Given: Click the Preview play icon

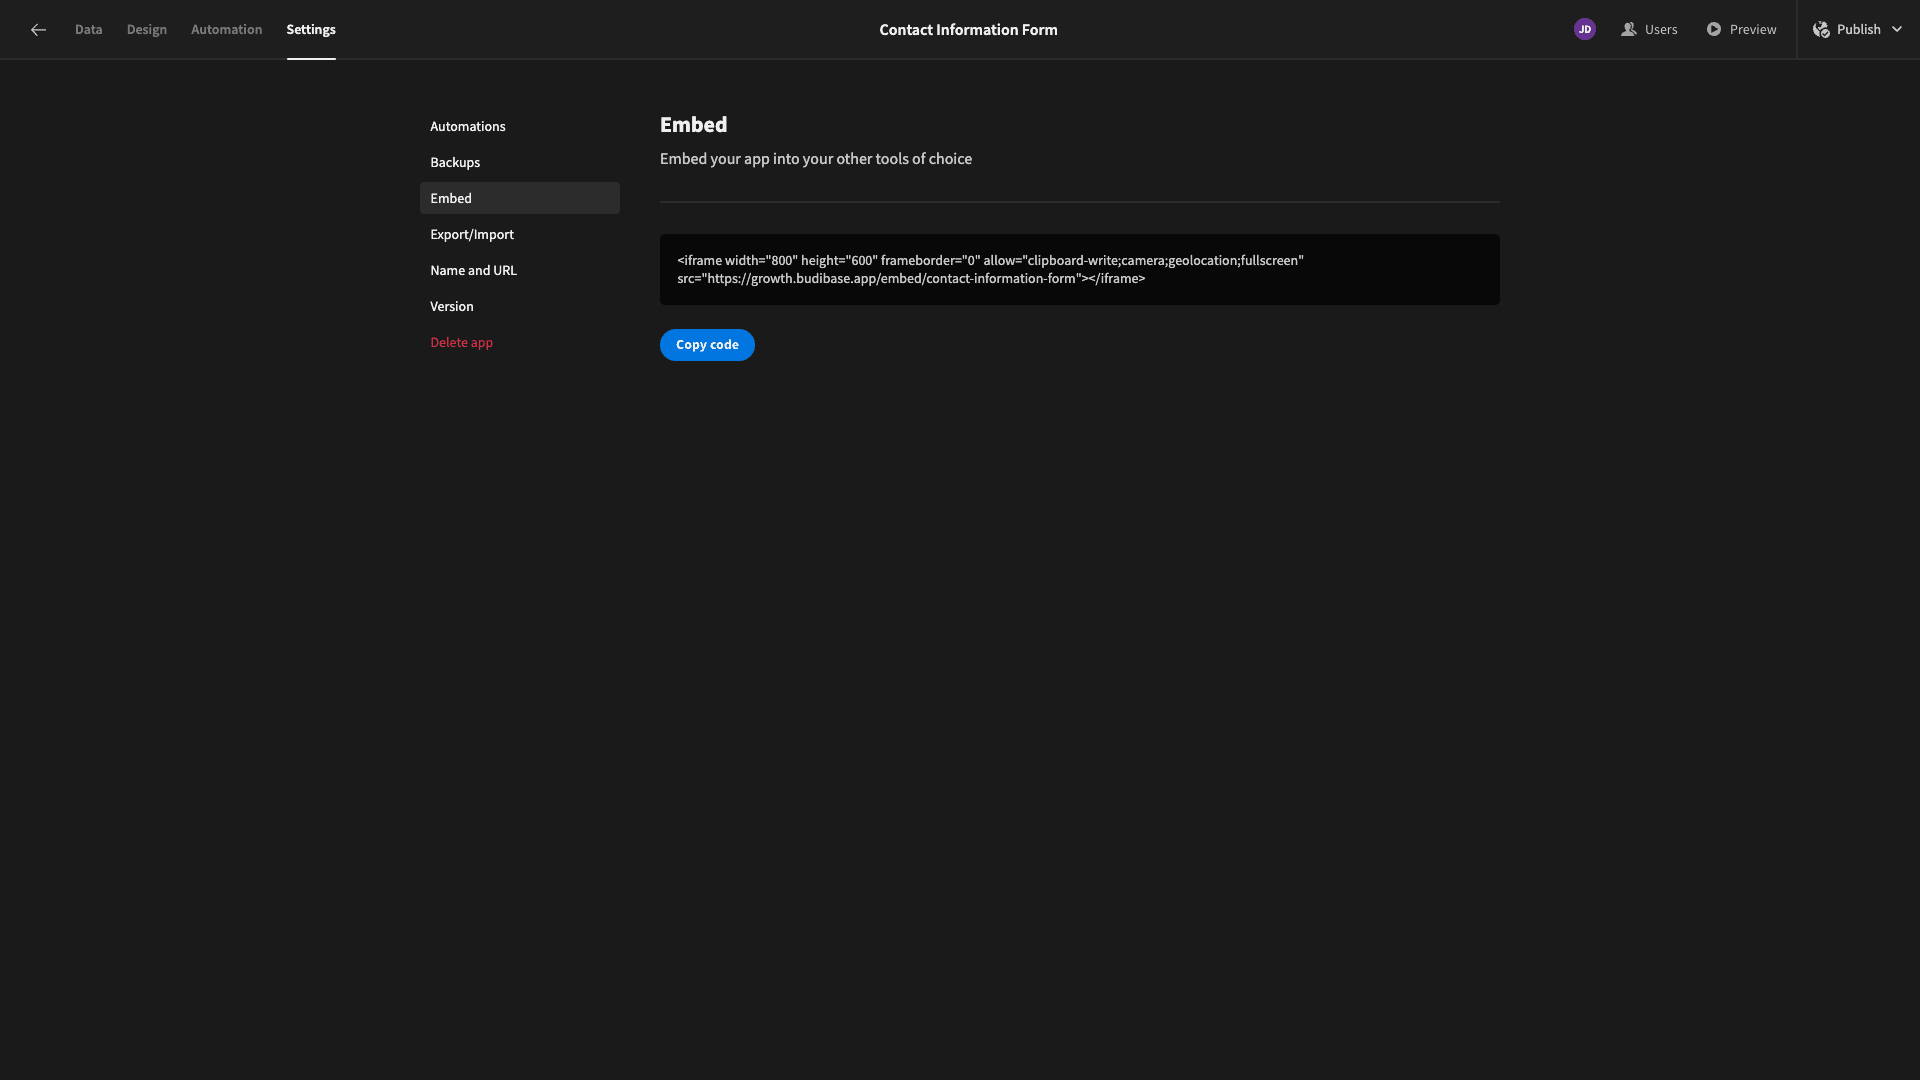Looking at the screenshot, I should [x=1714, y=30].
